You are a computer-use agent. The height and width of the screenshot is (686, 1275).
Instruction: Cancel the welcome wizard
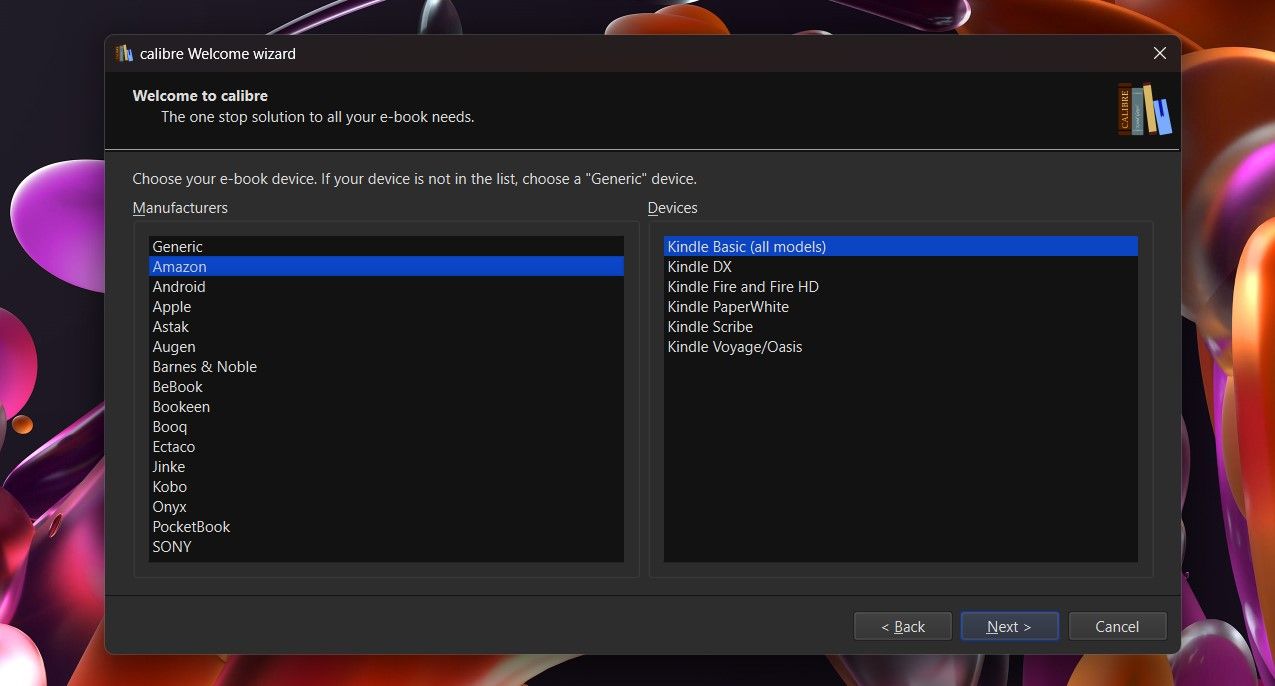pyautogui.click(x=1117, y=625)
